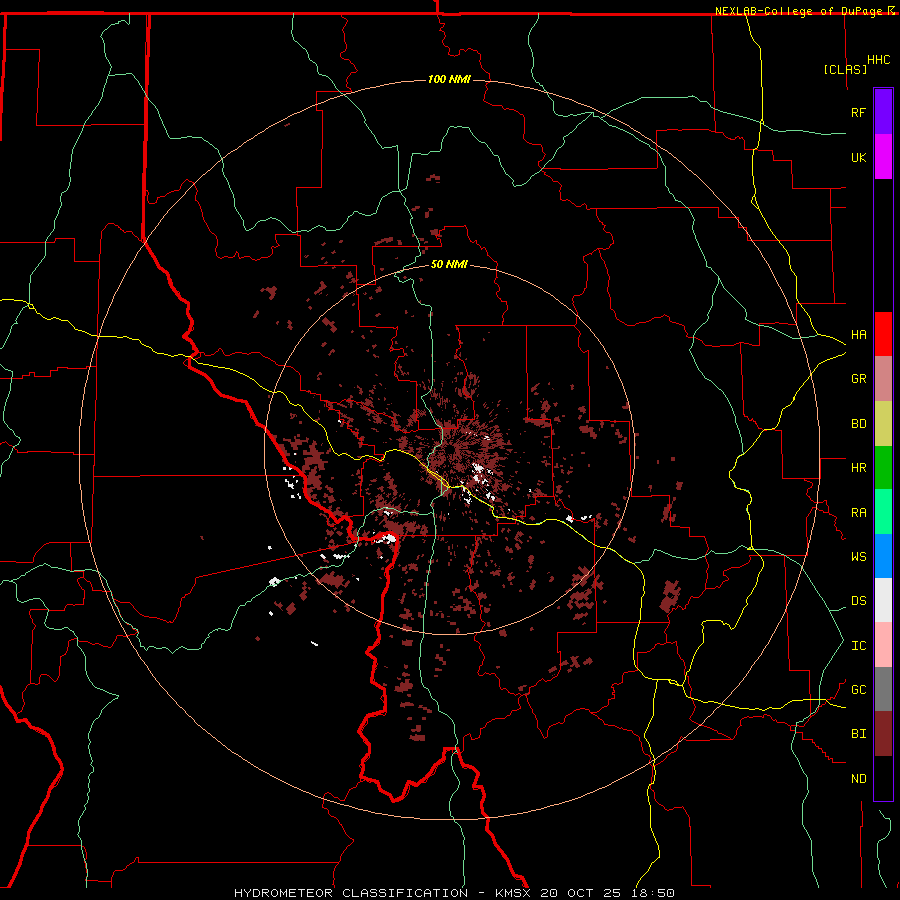900x900 pixels.
Task: Click the RF purple legend swatch
Action: point(883,112)
